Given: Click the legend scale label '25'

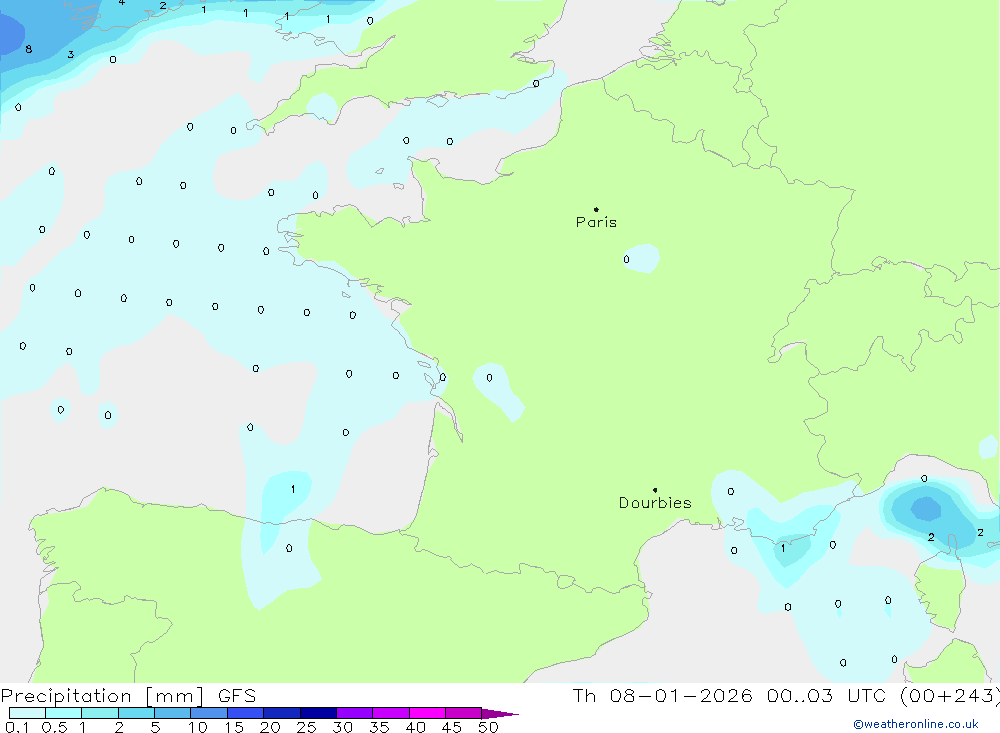Looking at the screenshot, I should 306,727.
